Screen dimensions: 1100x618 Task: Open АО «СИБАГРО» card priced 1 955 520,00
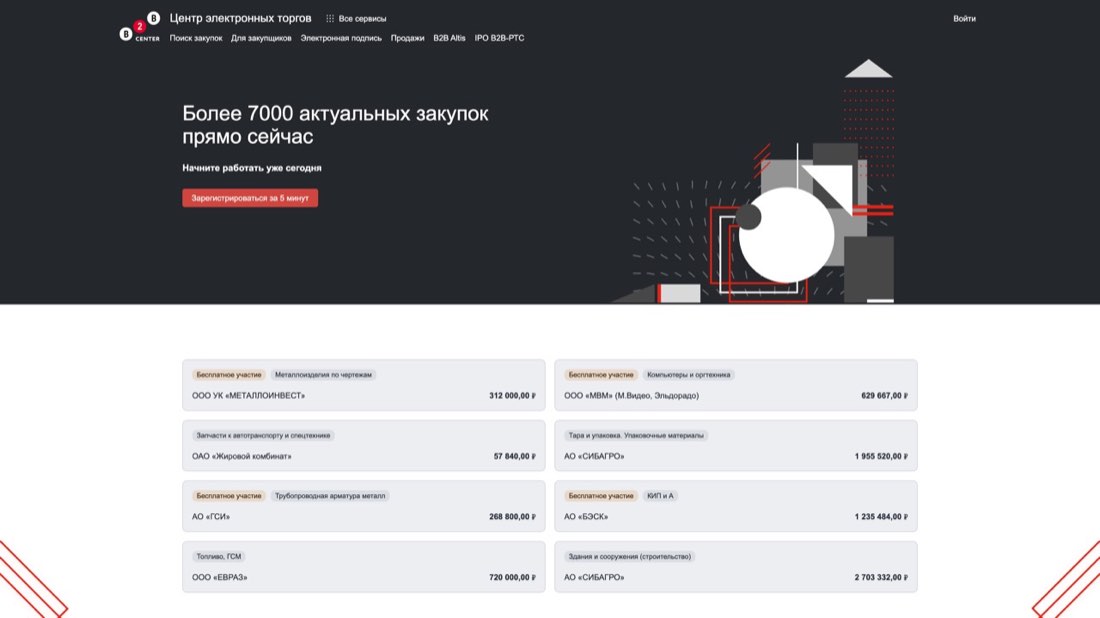(736, 445)
